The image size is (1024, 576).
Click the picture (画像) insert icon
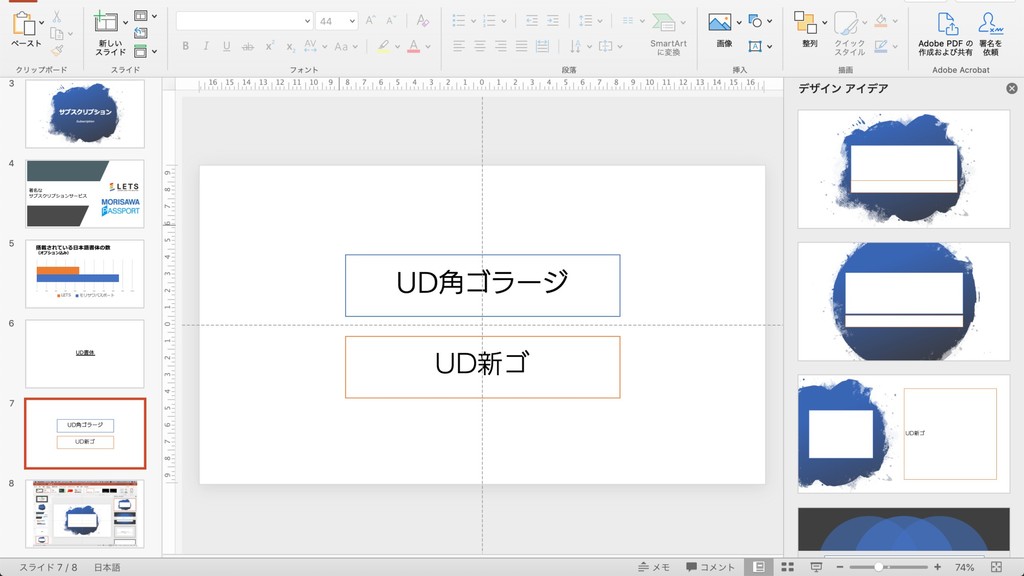point(719,23)
